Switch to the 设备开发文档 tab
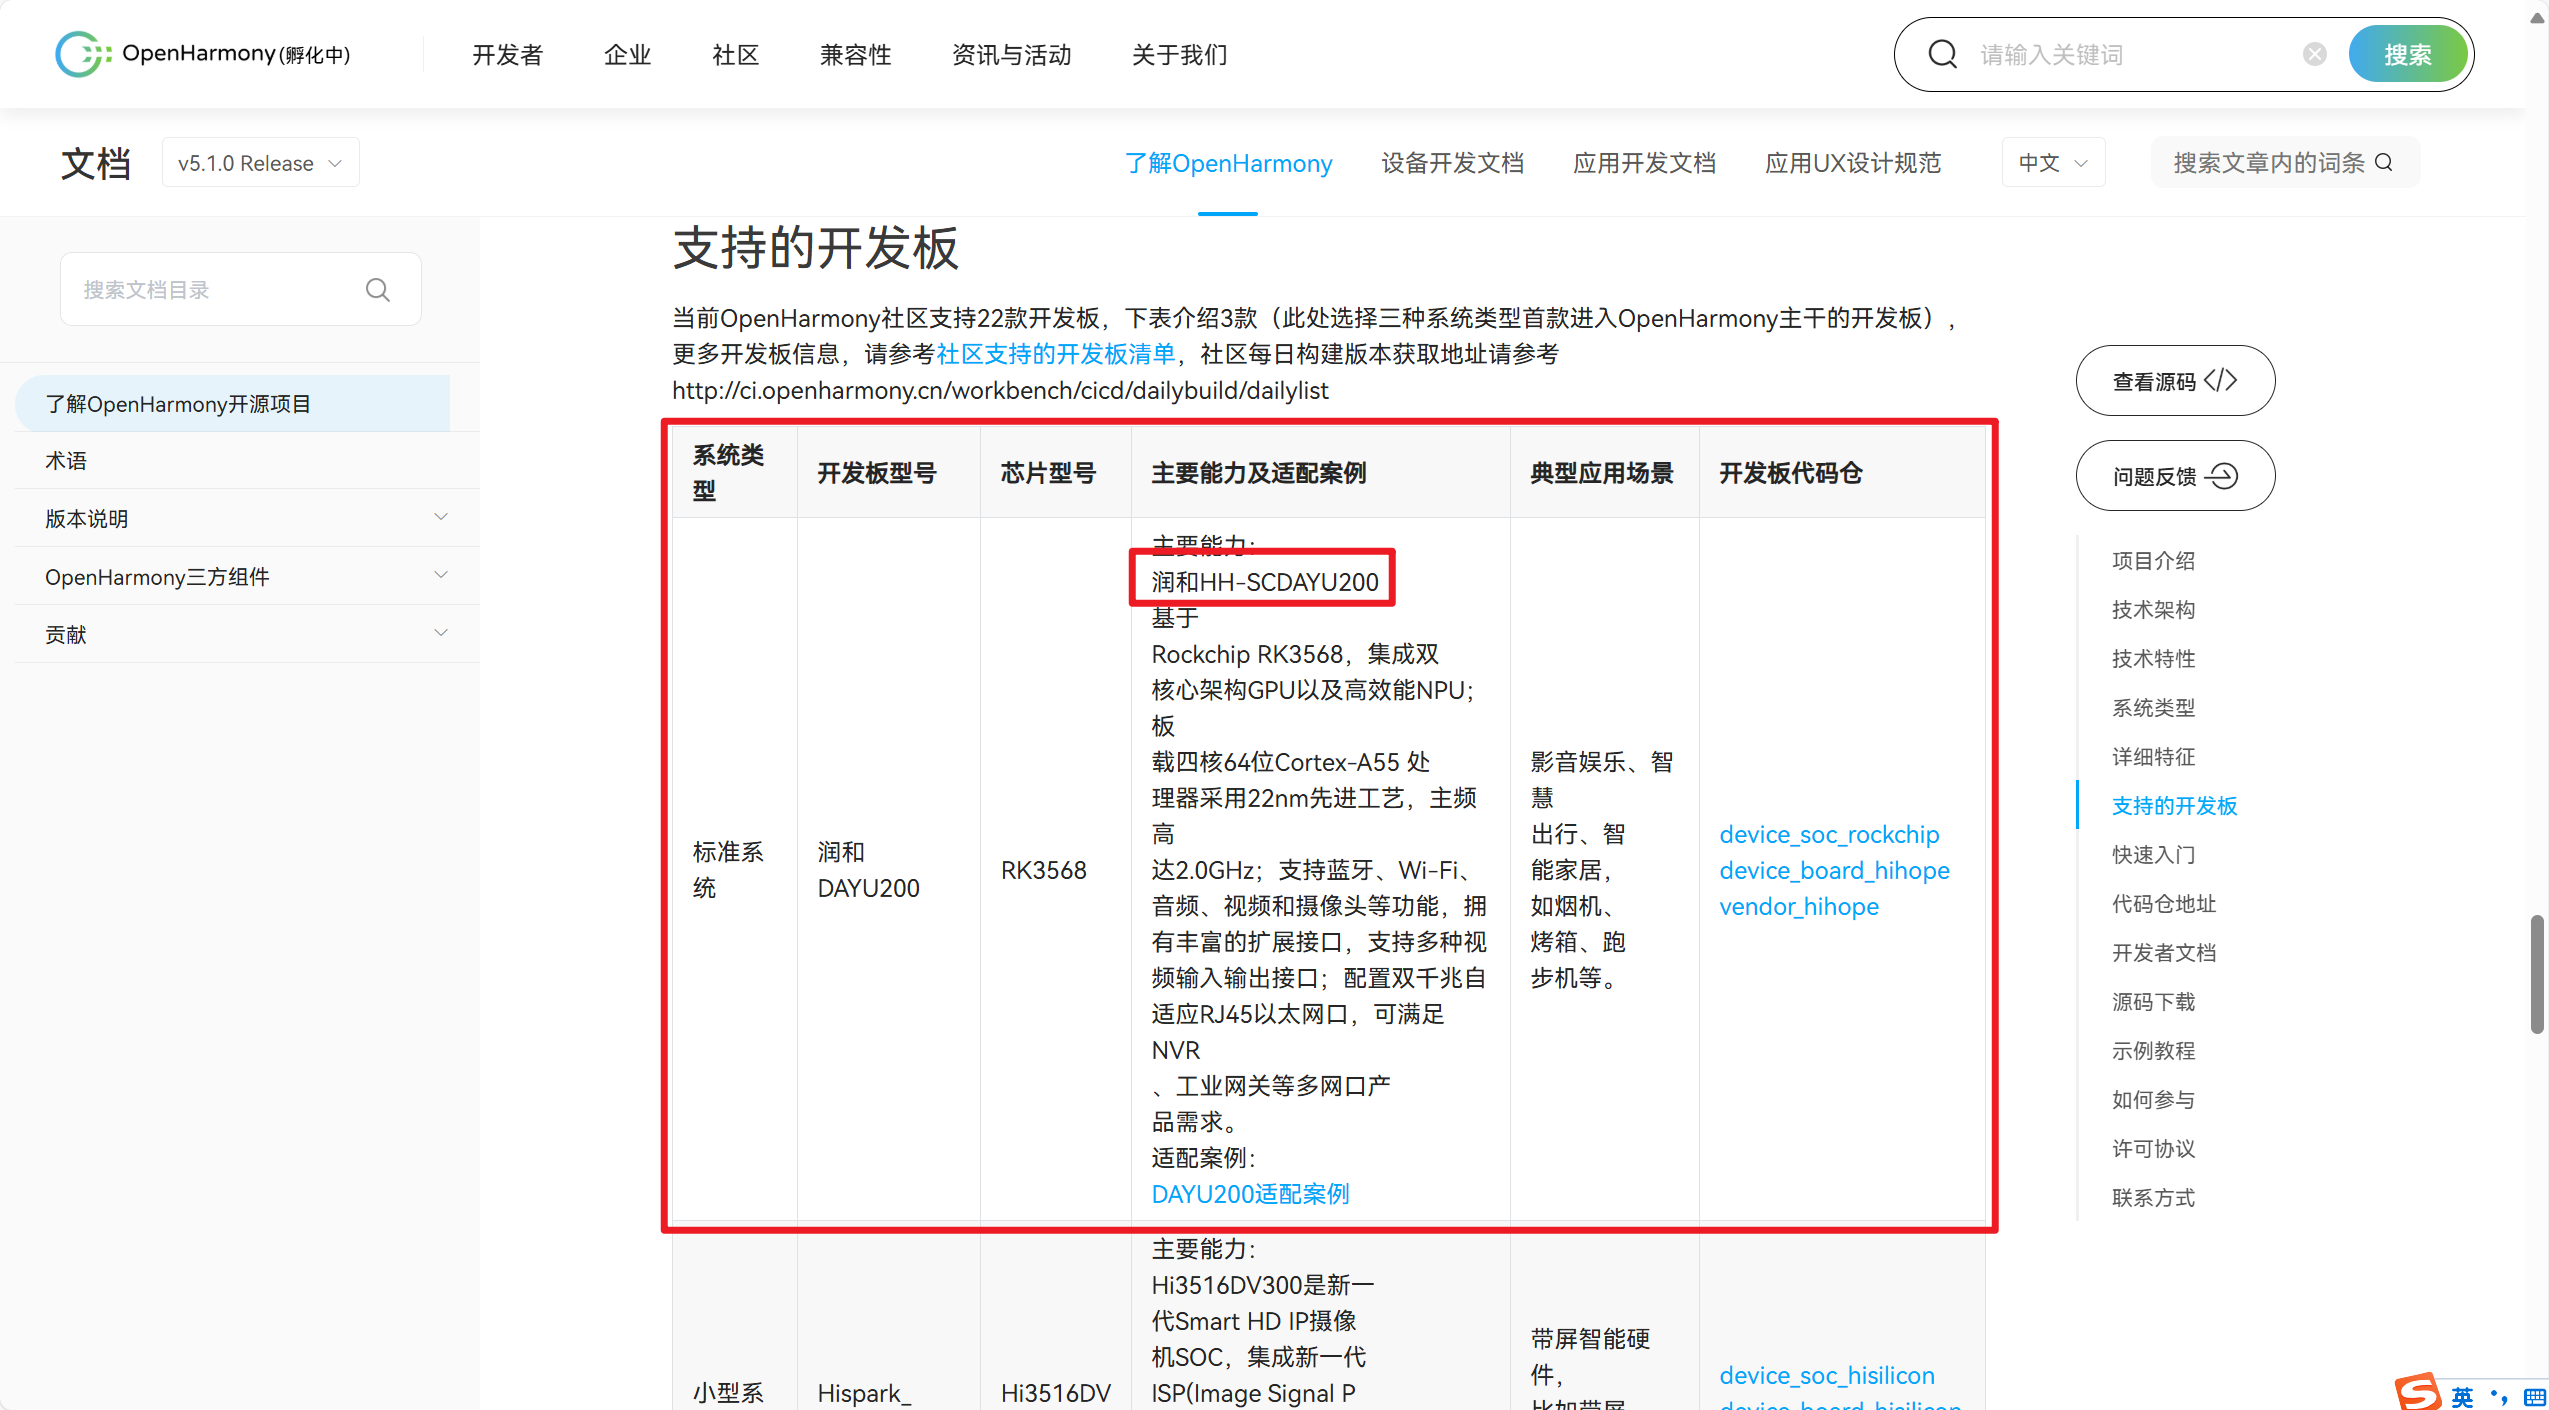The width and height of the screenshot is (2549, 1410). point(1453,163)
